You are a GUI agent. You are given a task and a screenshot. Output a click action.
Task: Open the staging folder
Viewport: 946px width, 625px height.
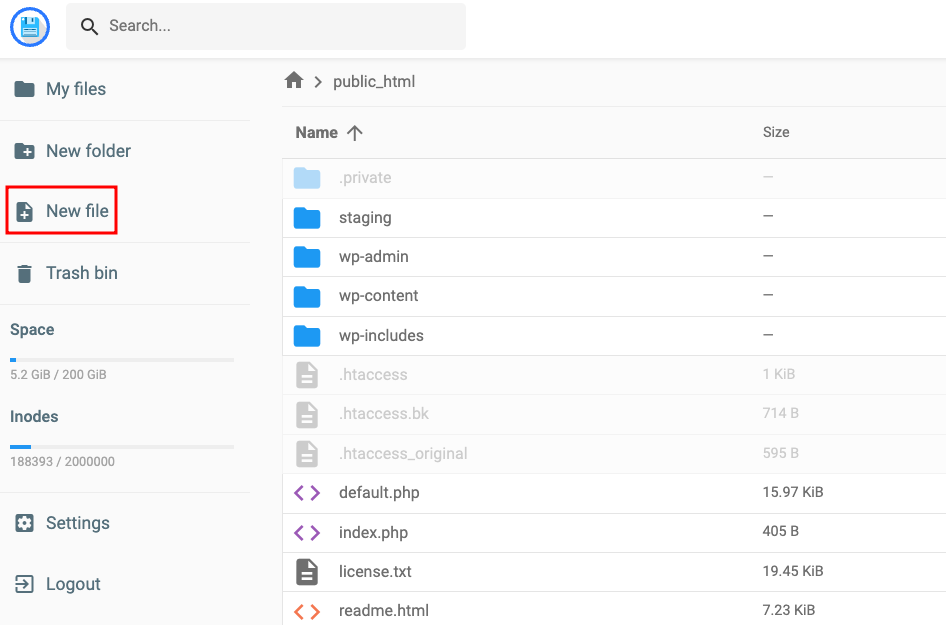366,217
